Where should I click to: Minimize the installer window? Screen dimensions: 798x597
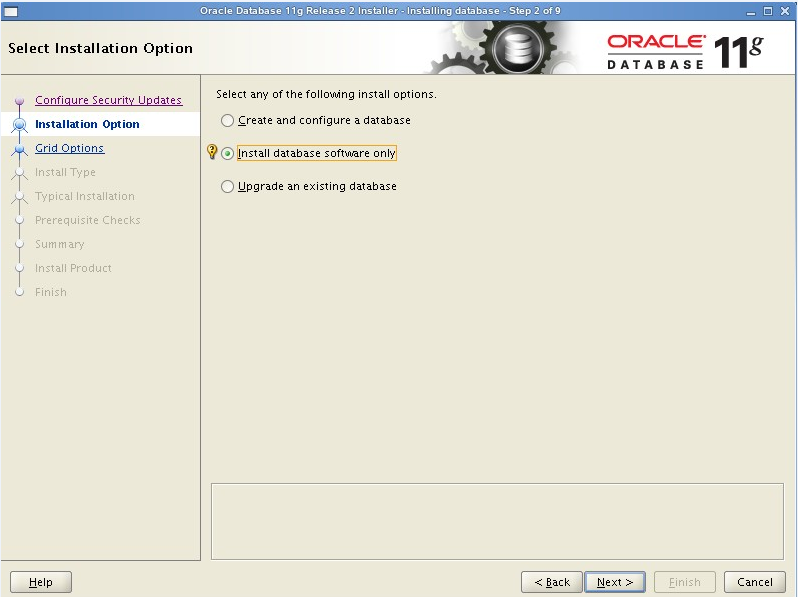[751, 10]
